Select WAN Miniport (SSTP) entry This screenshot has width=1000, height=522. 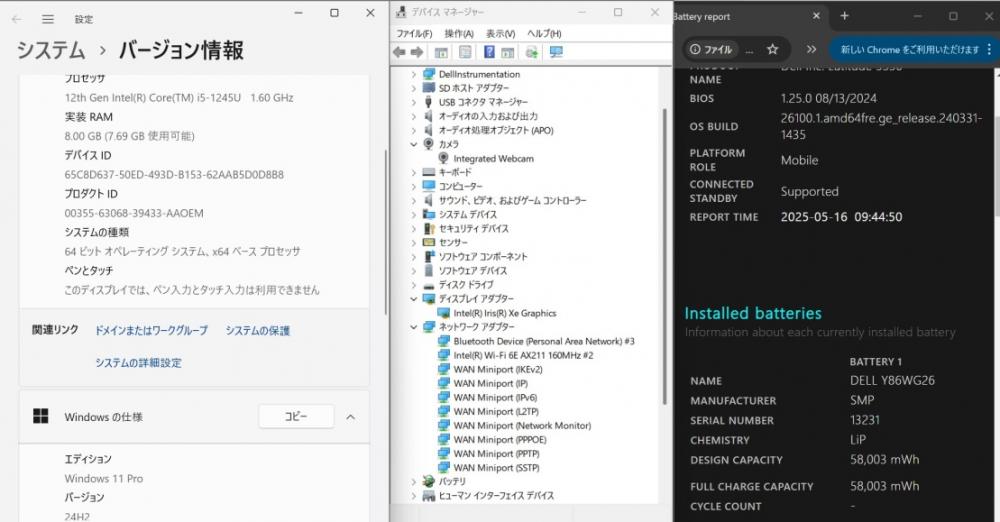tap(497, 468)
